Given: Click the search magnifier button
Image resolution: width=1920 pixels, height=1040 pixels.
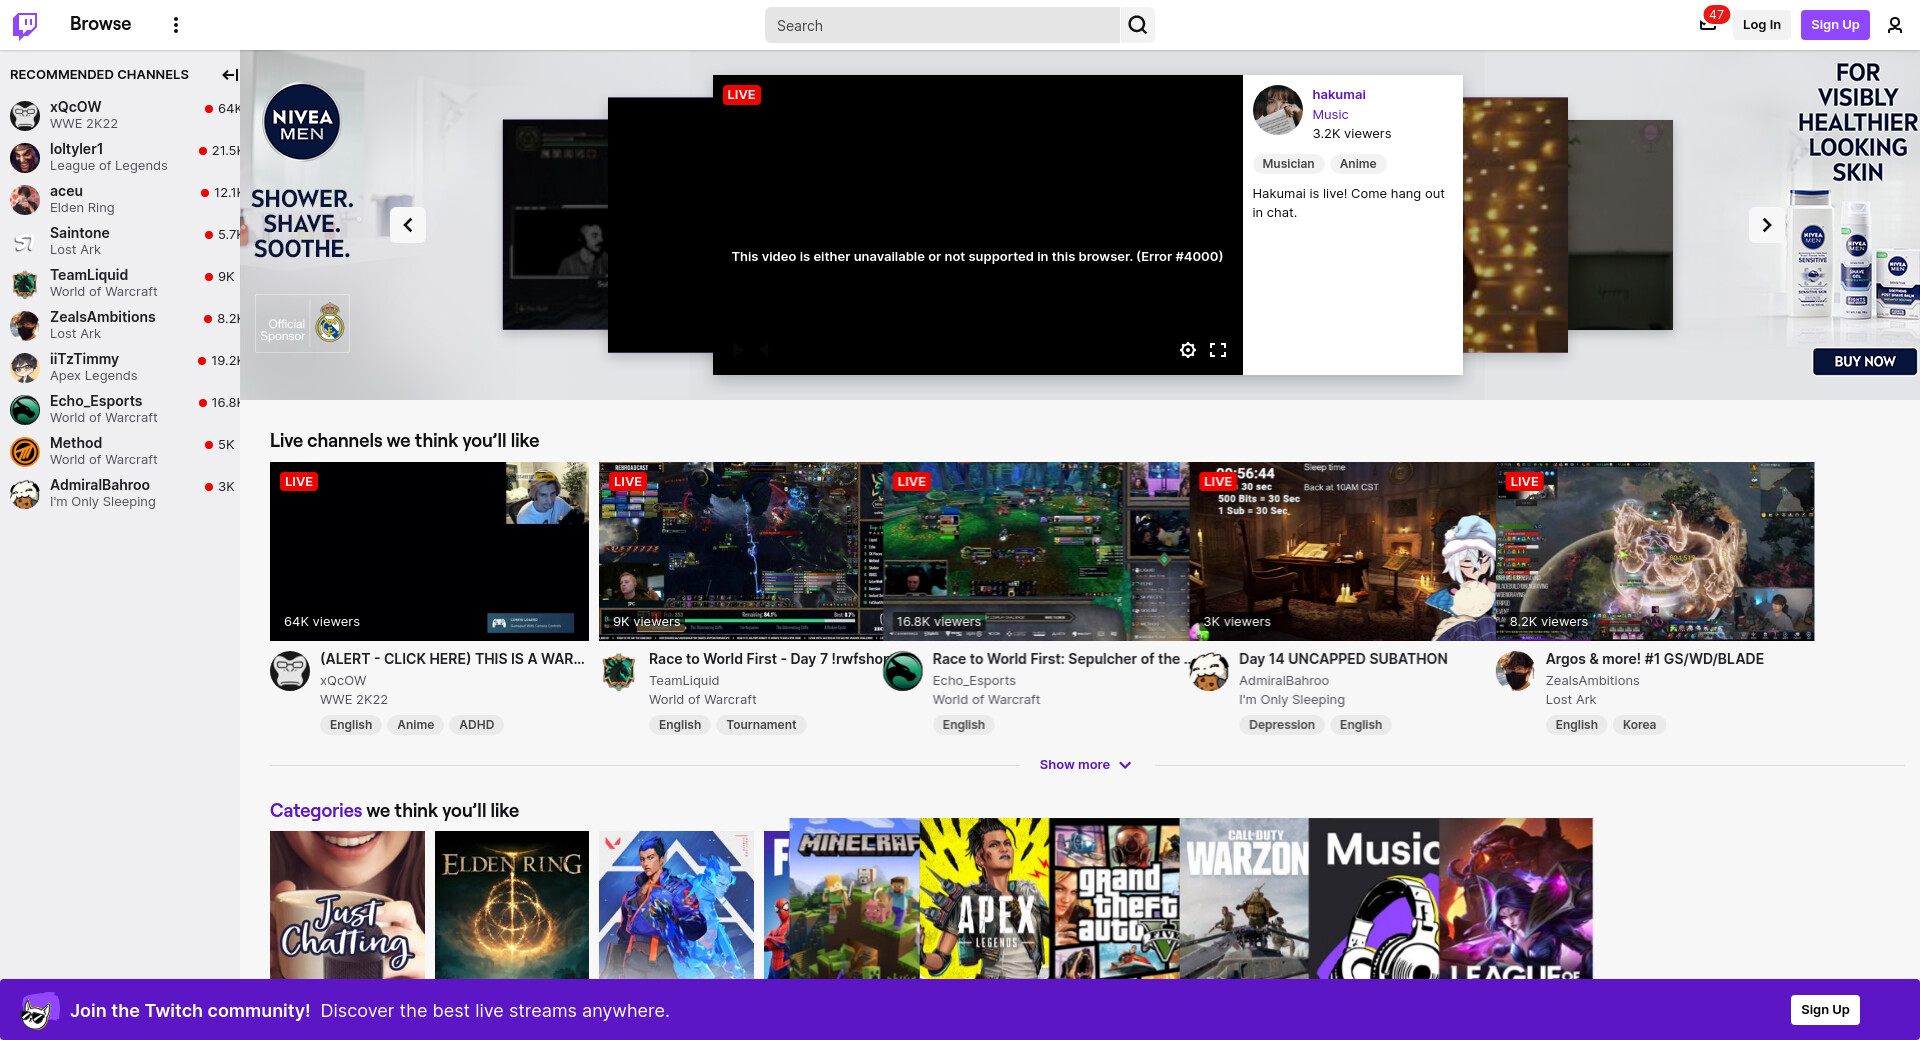Looking at the screenshot, I should 1137,25.
